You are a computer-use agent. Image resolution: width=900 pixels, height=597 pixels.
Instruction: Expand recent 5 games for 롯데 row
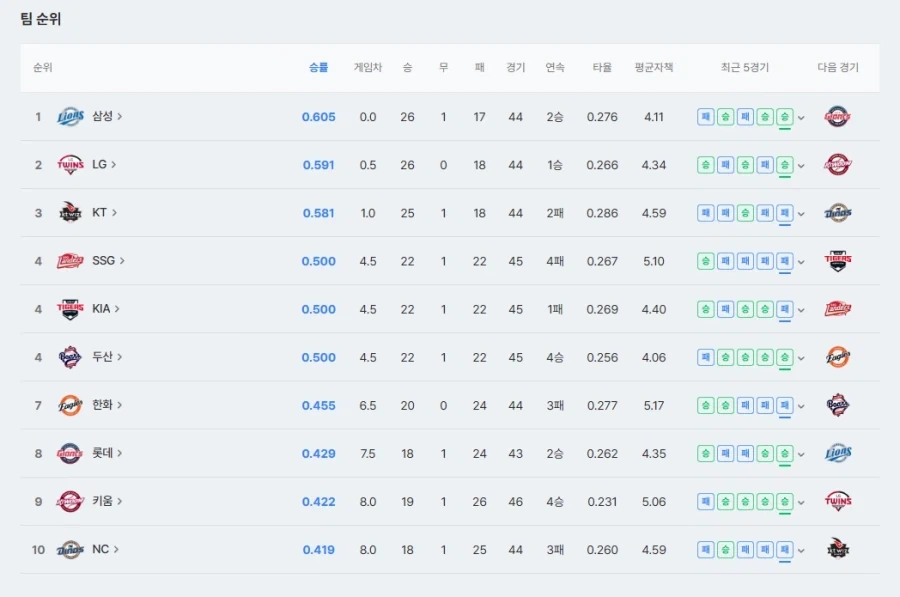[801, 455]
